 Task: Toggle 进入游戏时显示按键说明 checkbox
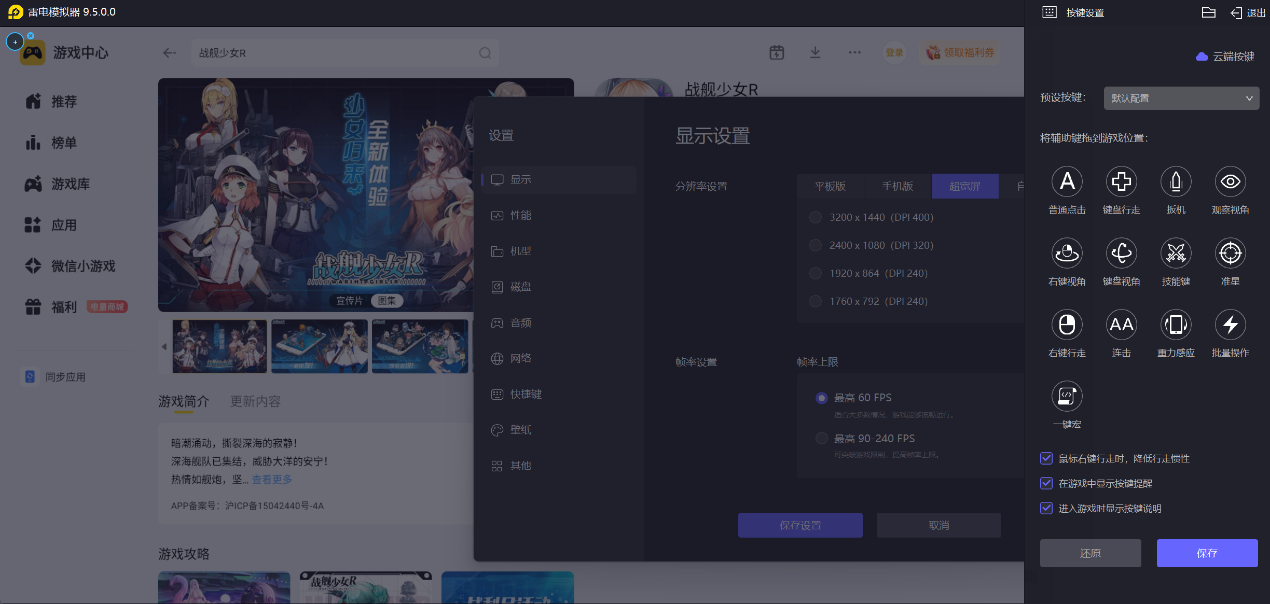pos(1046,508)
